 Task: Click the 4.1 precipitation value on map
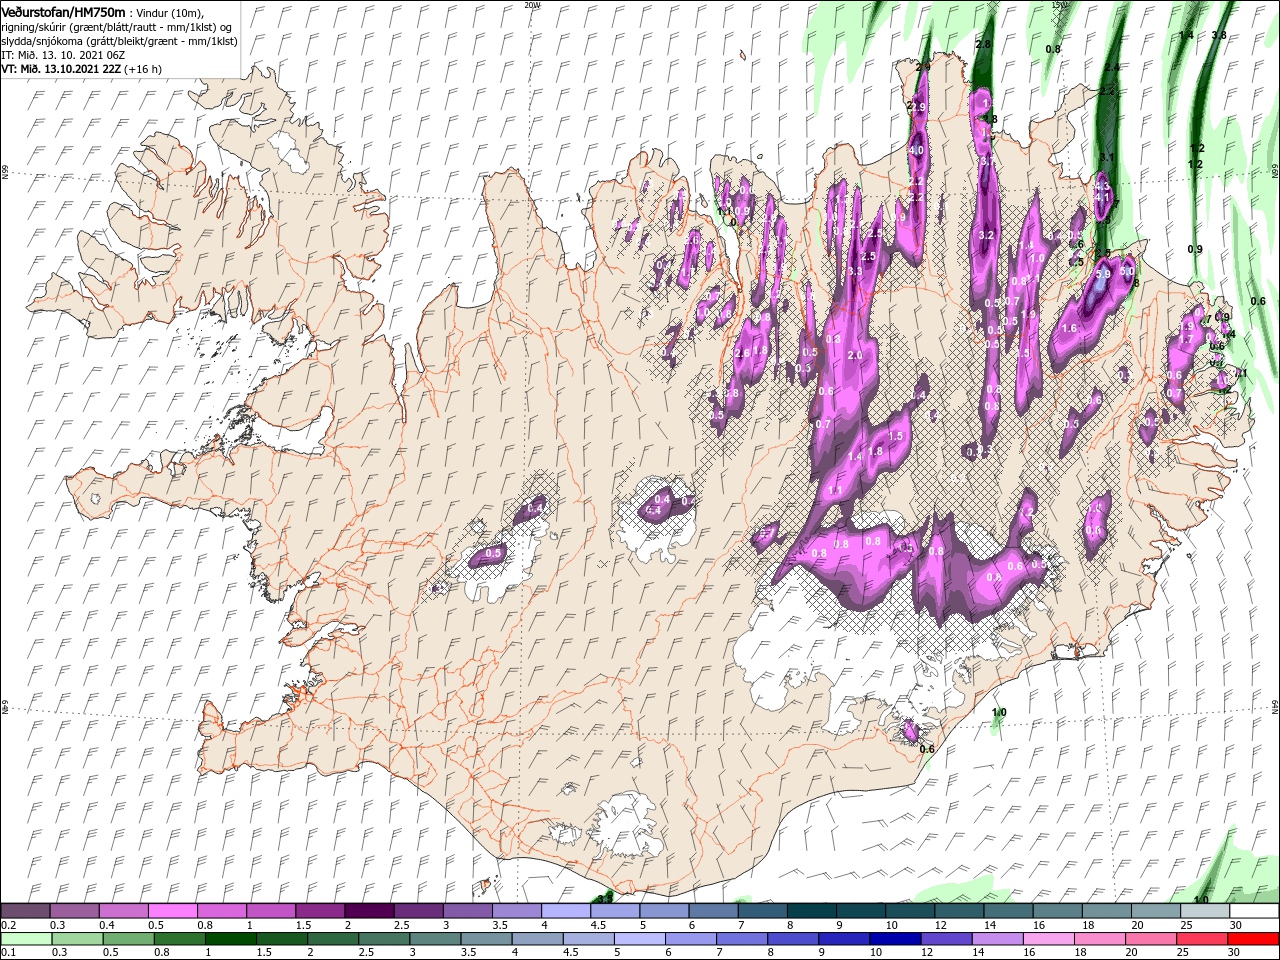point(1104,198)
